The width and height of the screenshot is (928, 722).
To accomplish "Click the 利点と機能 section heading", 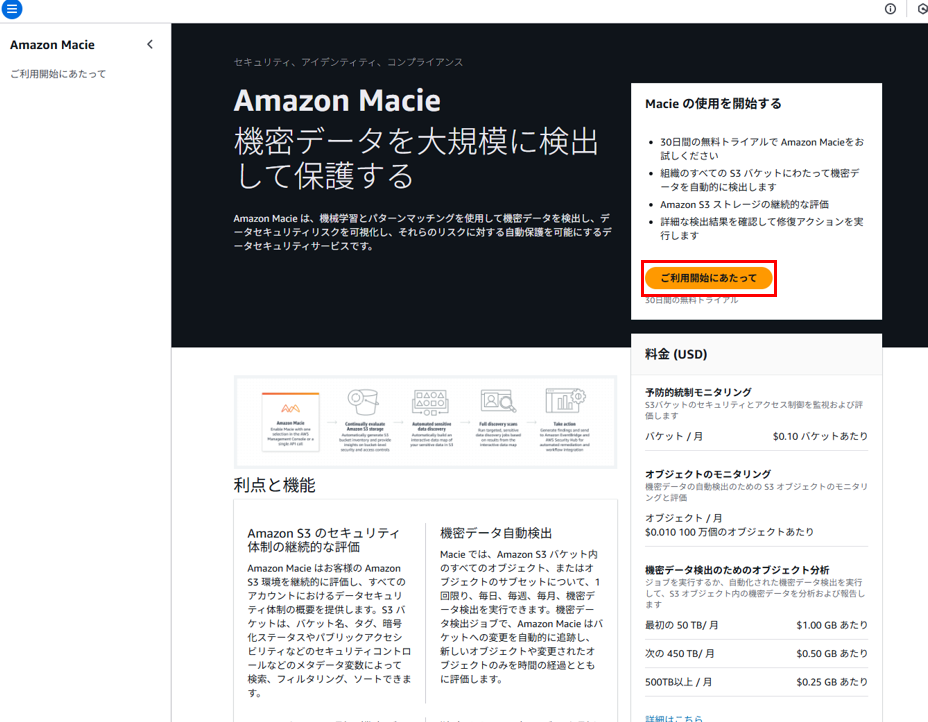I will 275,485.
